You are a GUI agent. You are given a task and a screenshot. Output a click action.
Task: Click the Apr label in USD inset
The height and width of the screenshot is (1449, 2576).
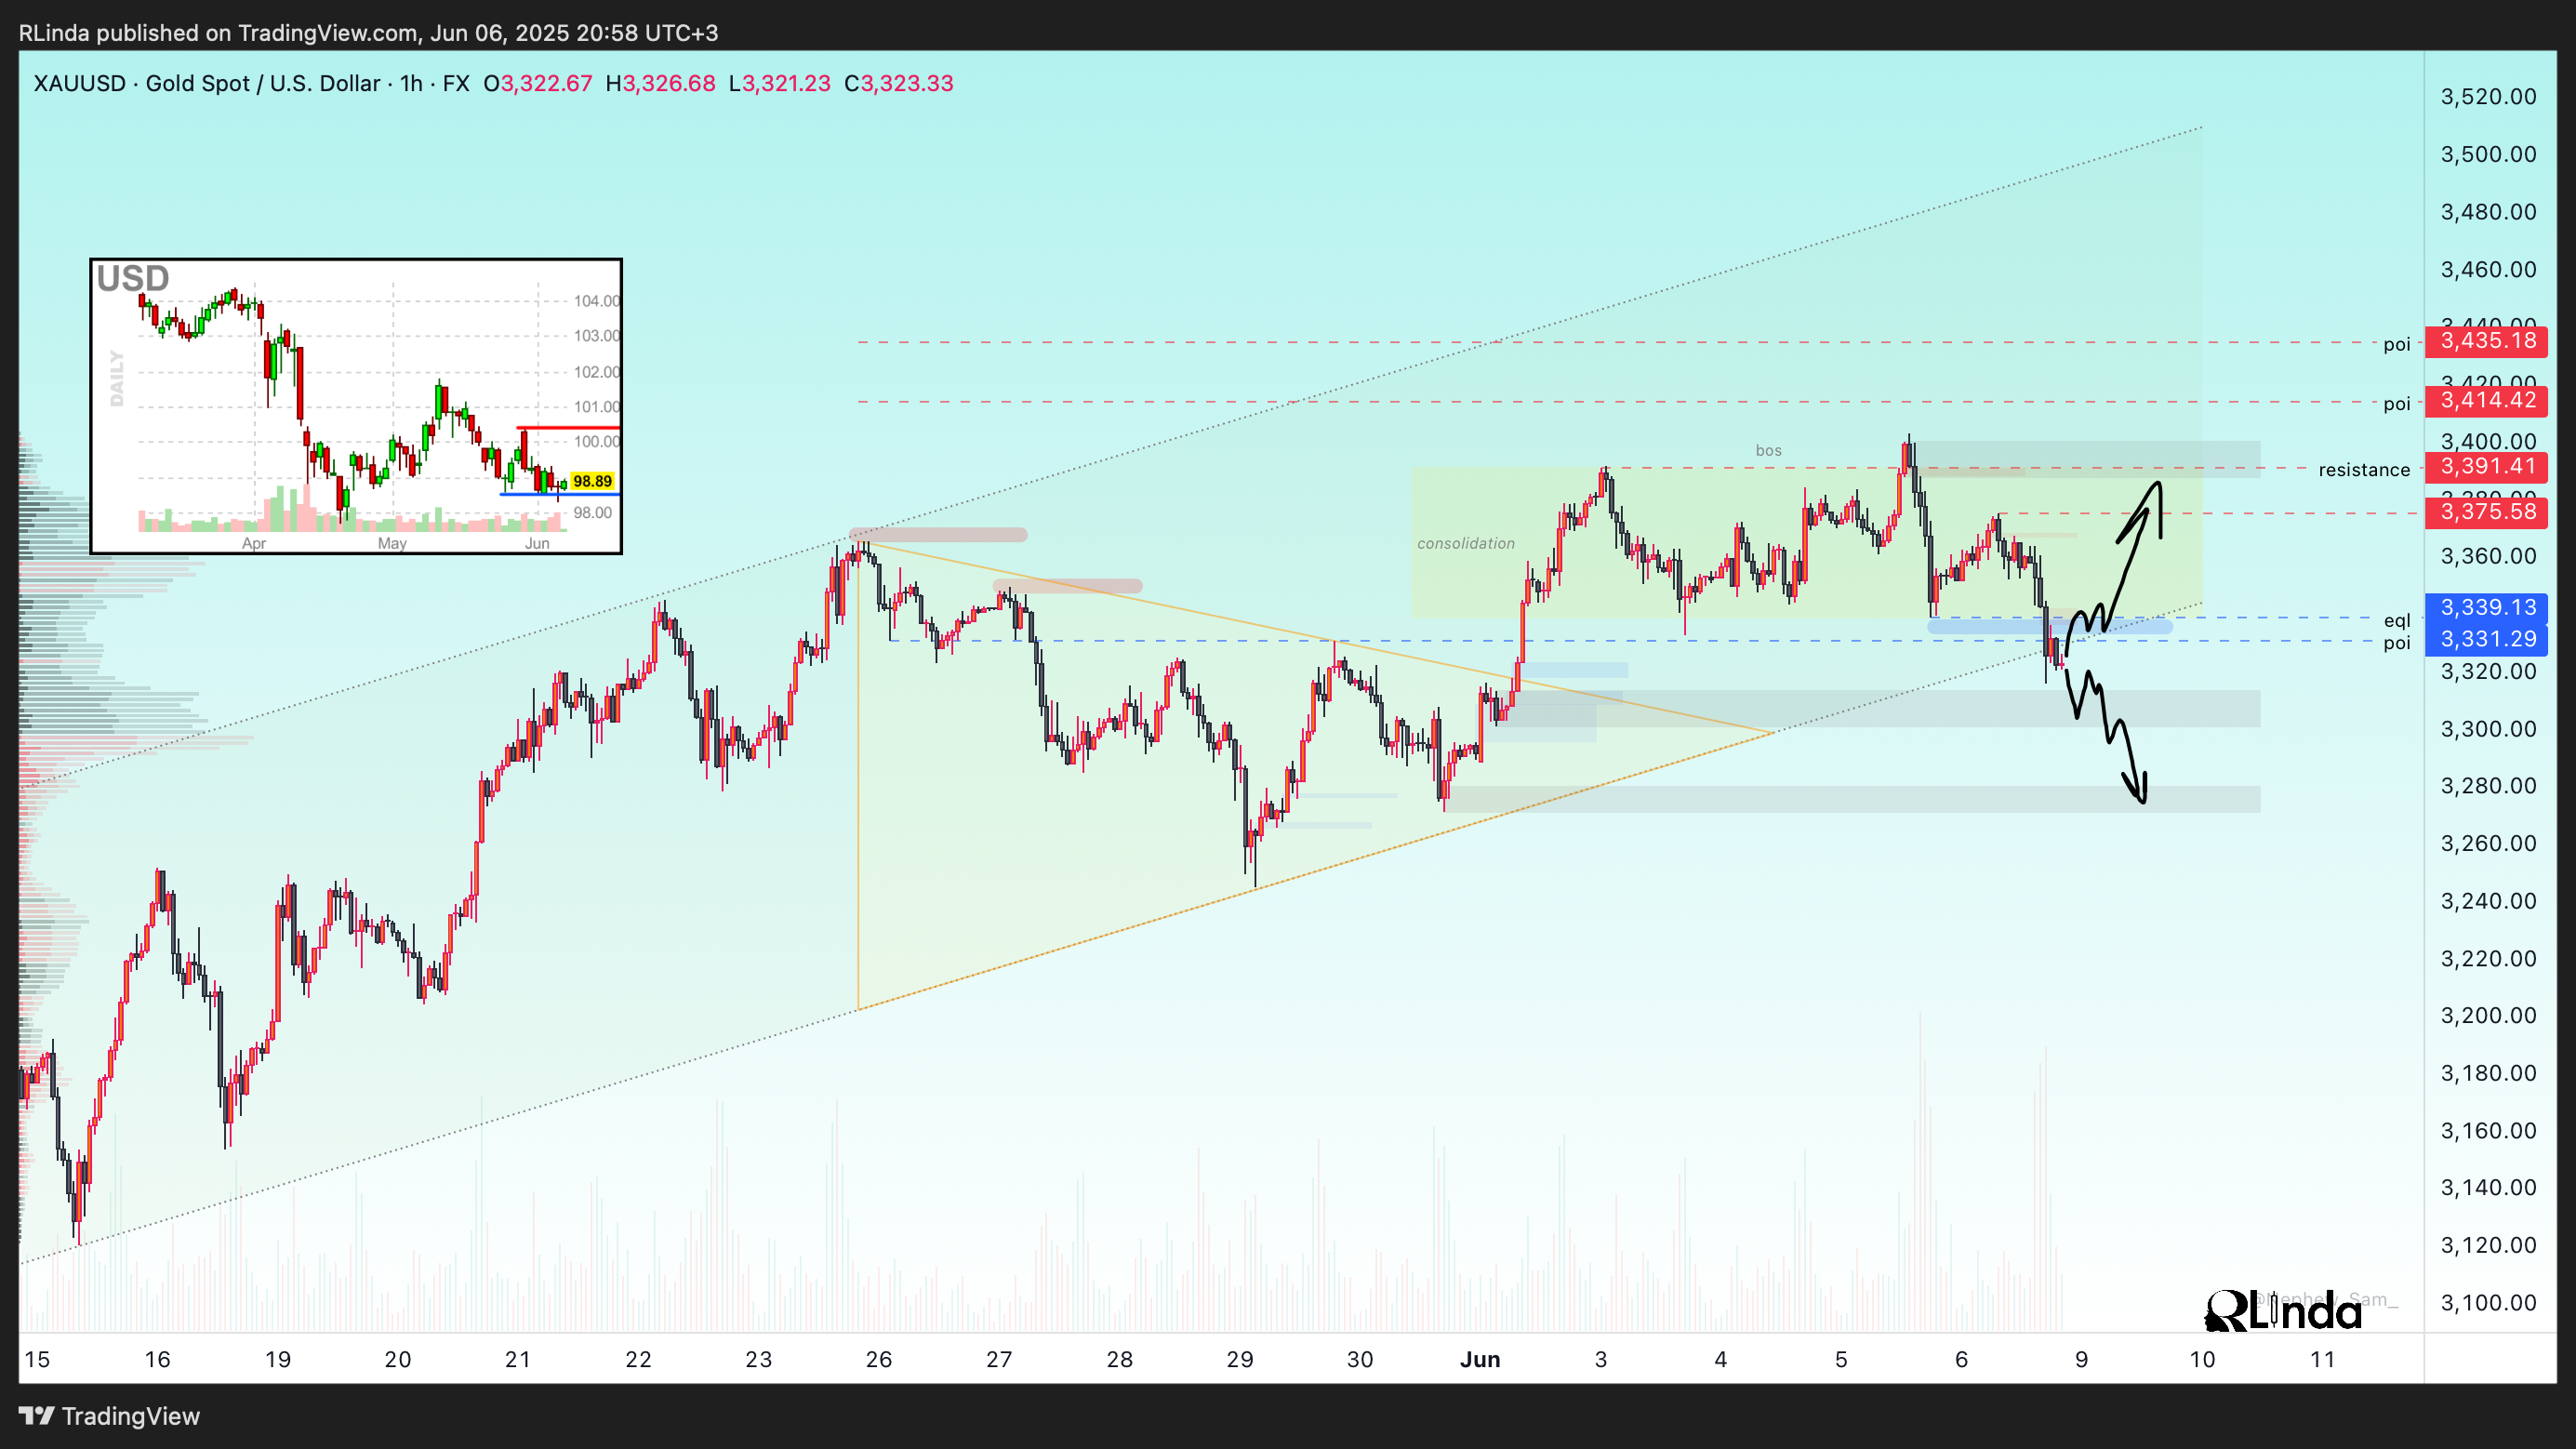tap(254, 544)
